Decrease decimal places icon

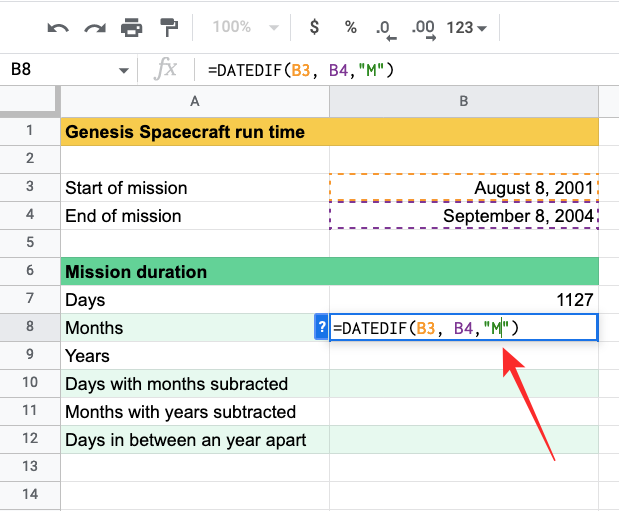coord(384,27)
